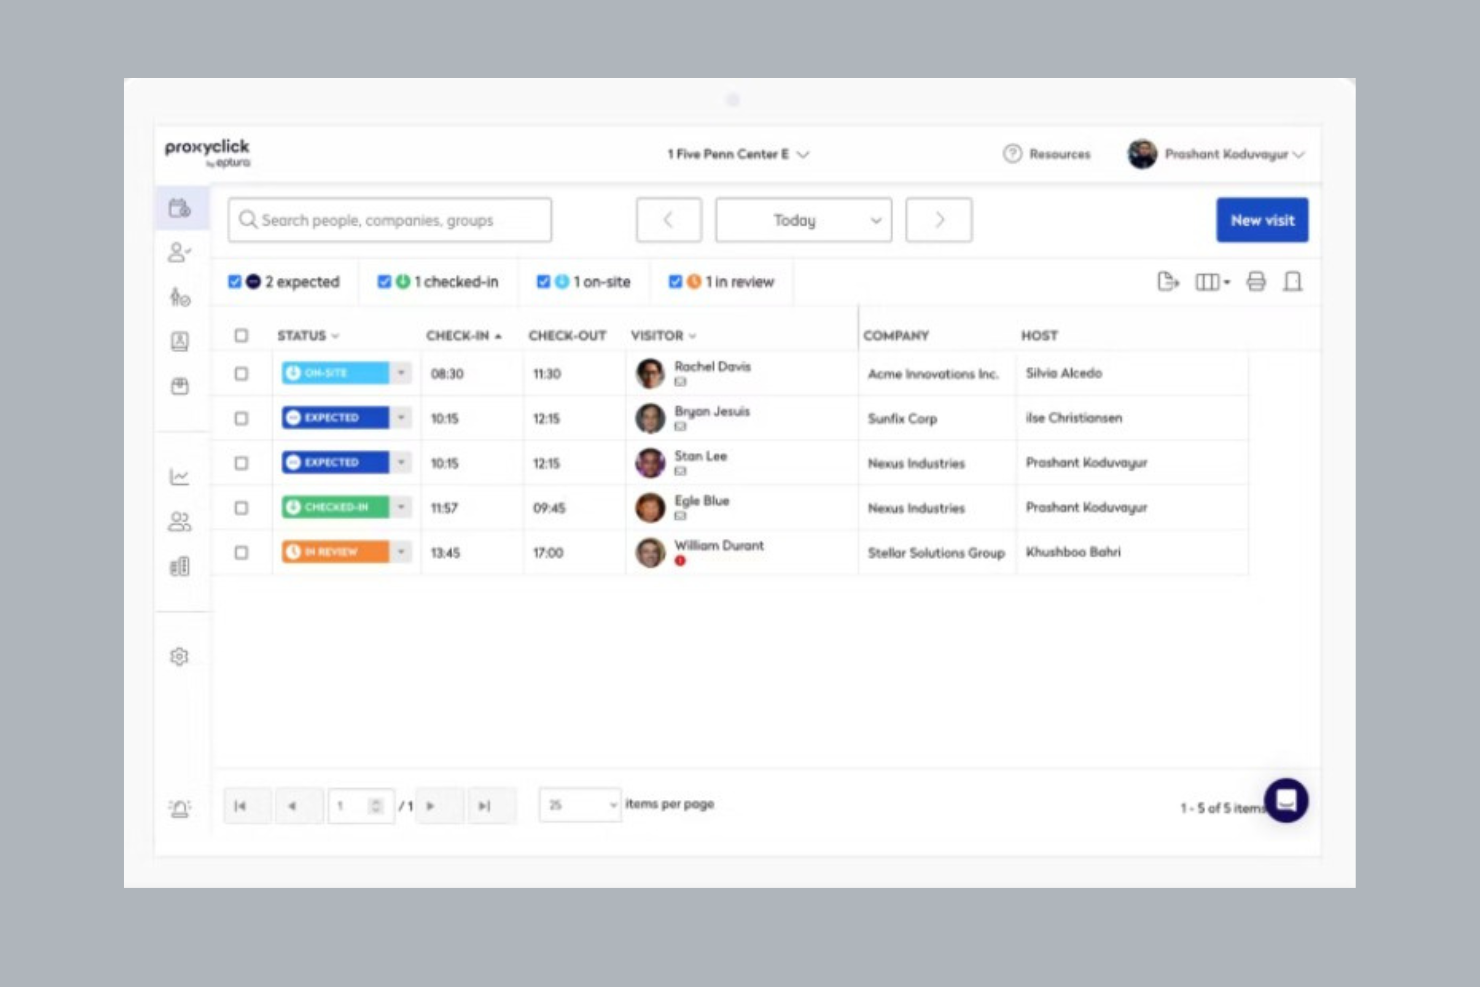
Task: Expand the 1 Five Penn Center E location dropdown
Action: (x=738, y=154)
